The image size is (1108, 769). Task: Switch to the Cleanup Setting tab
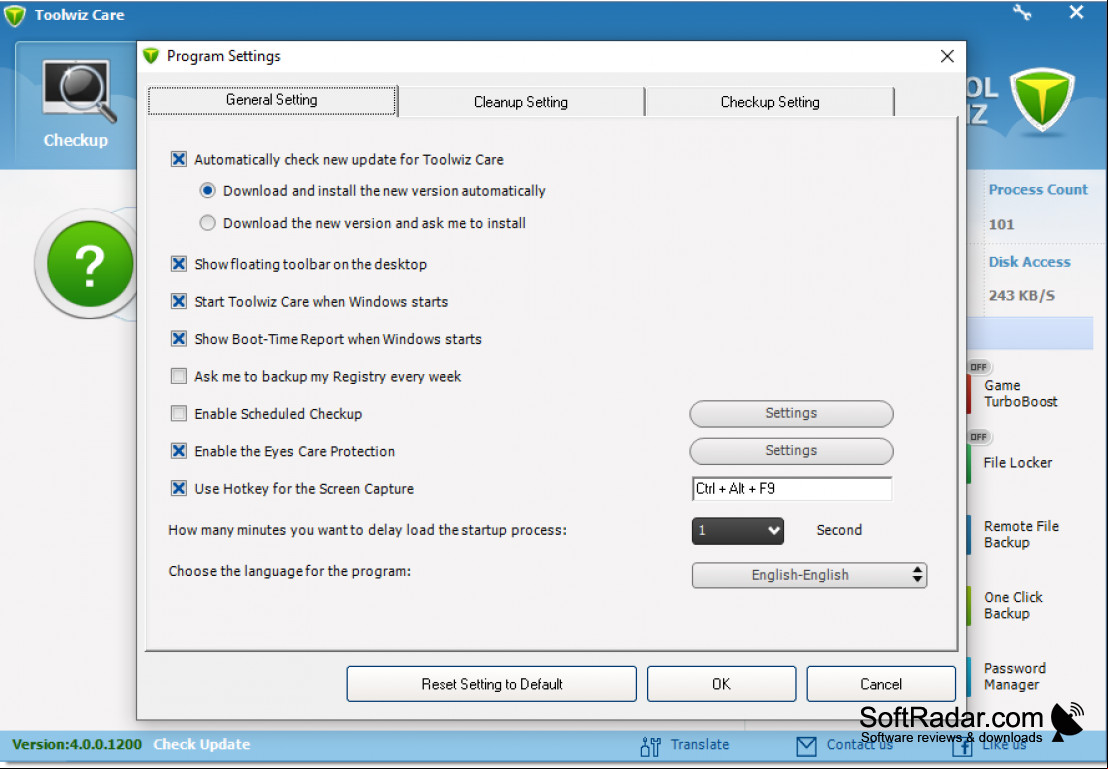521,102
